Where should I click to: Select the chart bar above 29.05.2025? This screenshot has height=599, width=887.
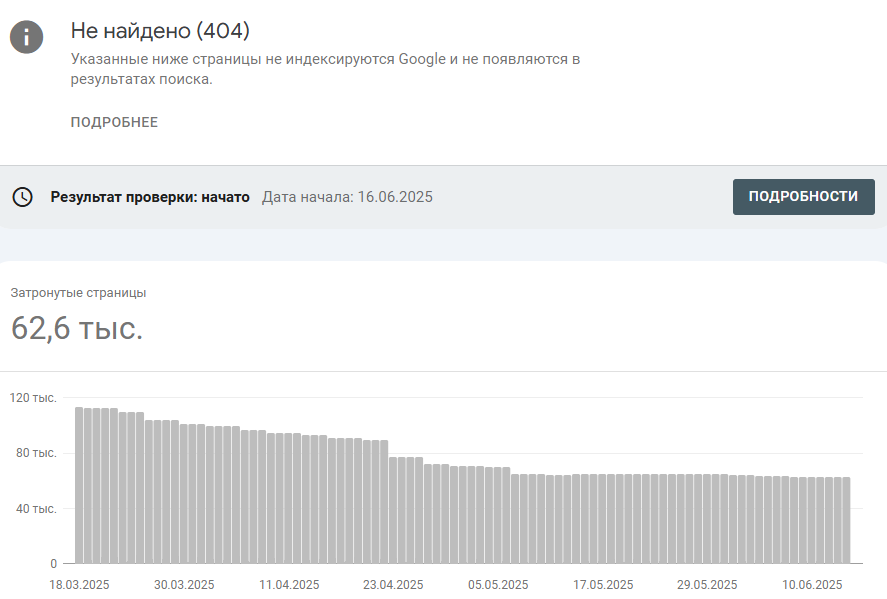click(x=707, y=519)
